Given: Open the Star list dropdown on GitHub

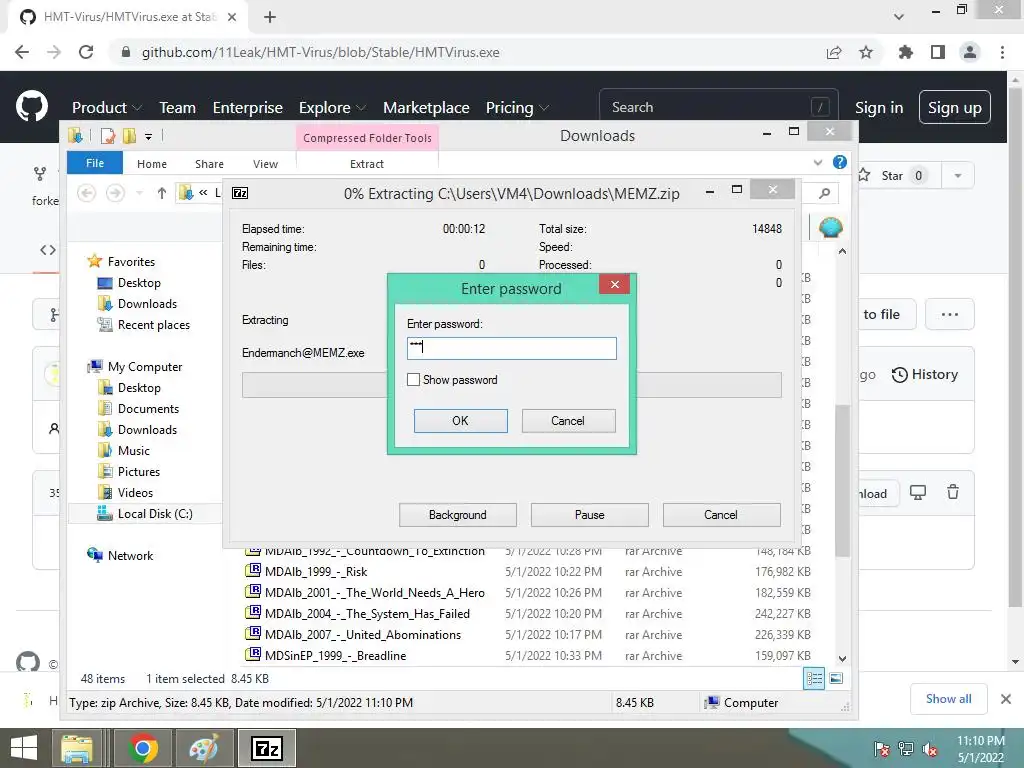Looking at the screenshot, I should click(x=958, y=176).
